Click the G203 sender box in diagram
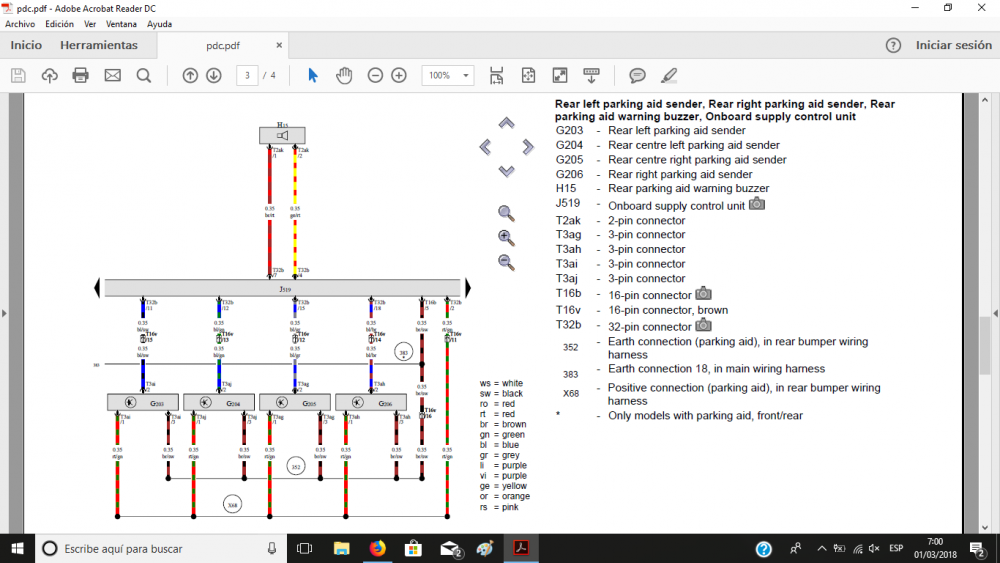The image size is (1000, 563). point(143,402)
